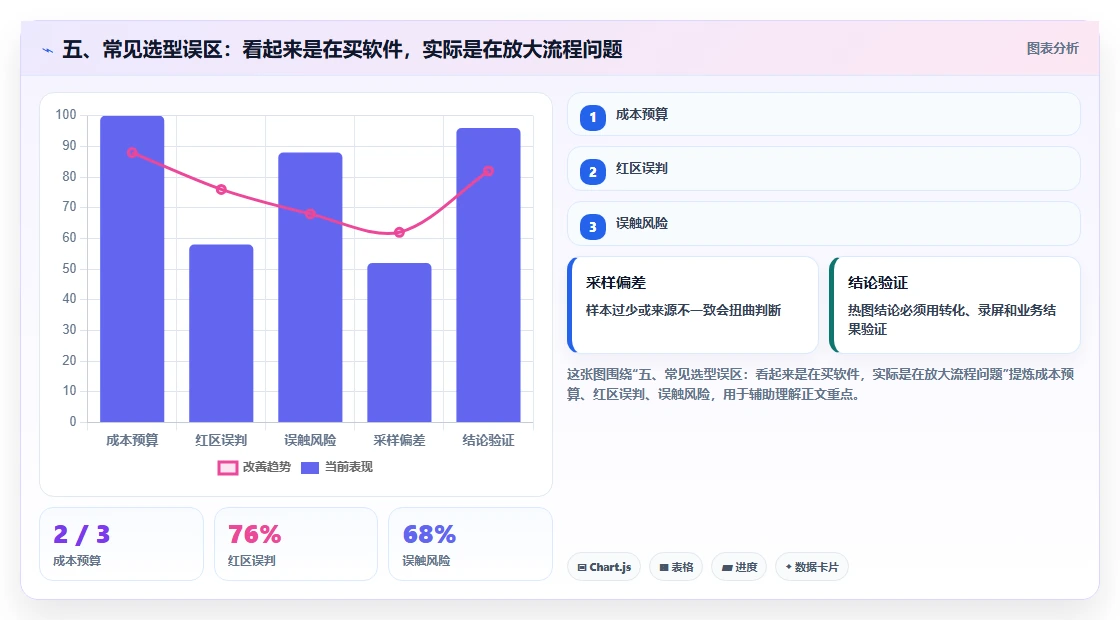This screenshot has height=620, width=1120.
Task: Click the number 2 badge for 红区误判
Action: [592, 172]
